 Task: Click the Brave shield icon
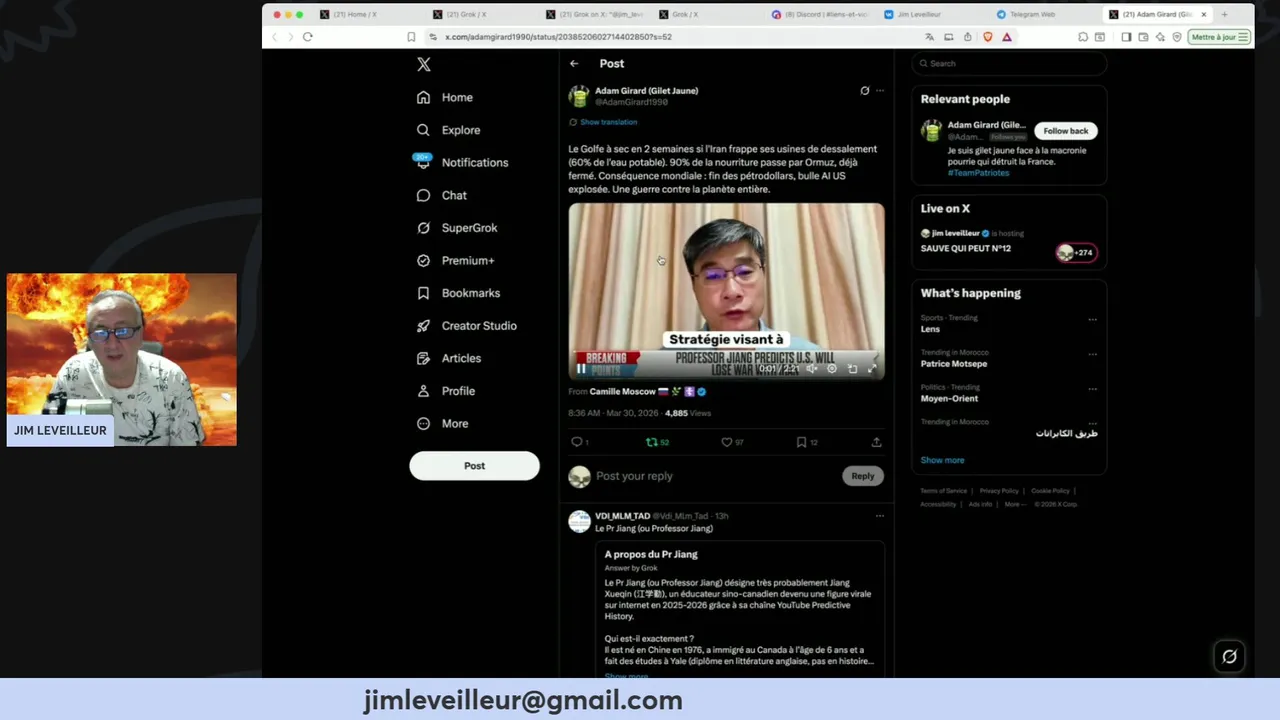(x=987, y=37)
